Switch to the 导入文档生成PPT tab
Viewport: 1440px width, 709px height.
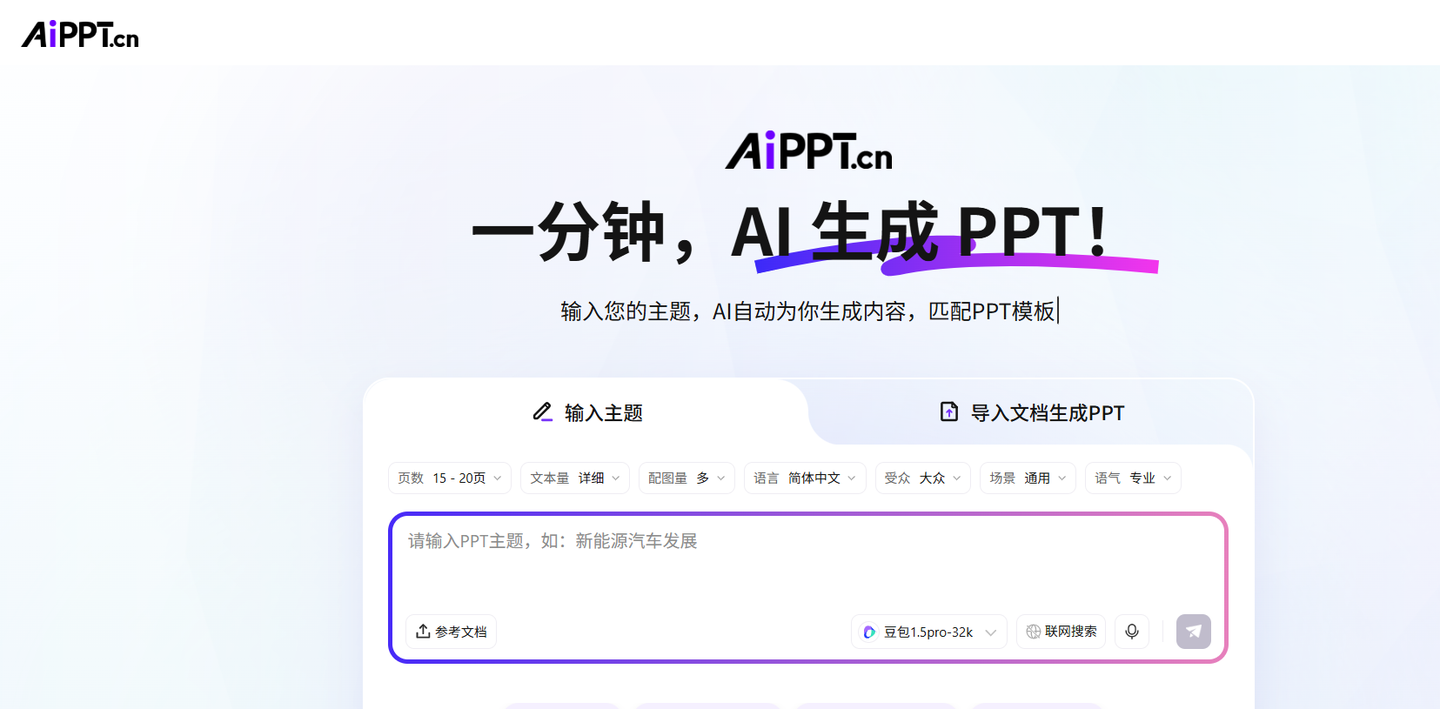click(x=1033, y=412)
